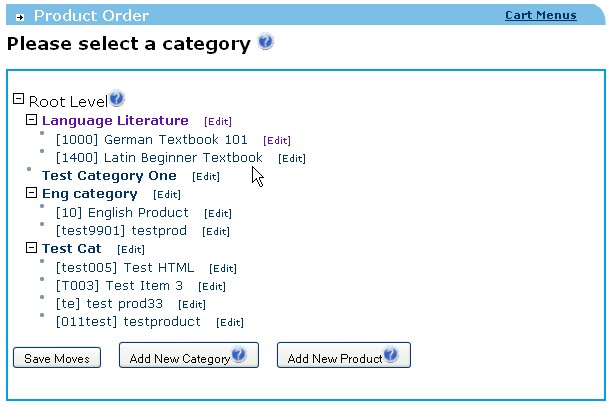This screenshot has width=614, height=407.
Task: Collapse the Root Level tree node
Action: click(18, 99)
